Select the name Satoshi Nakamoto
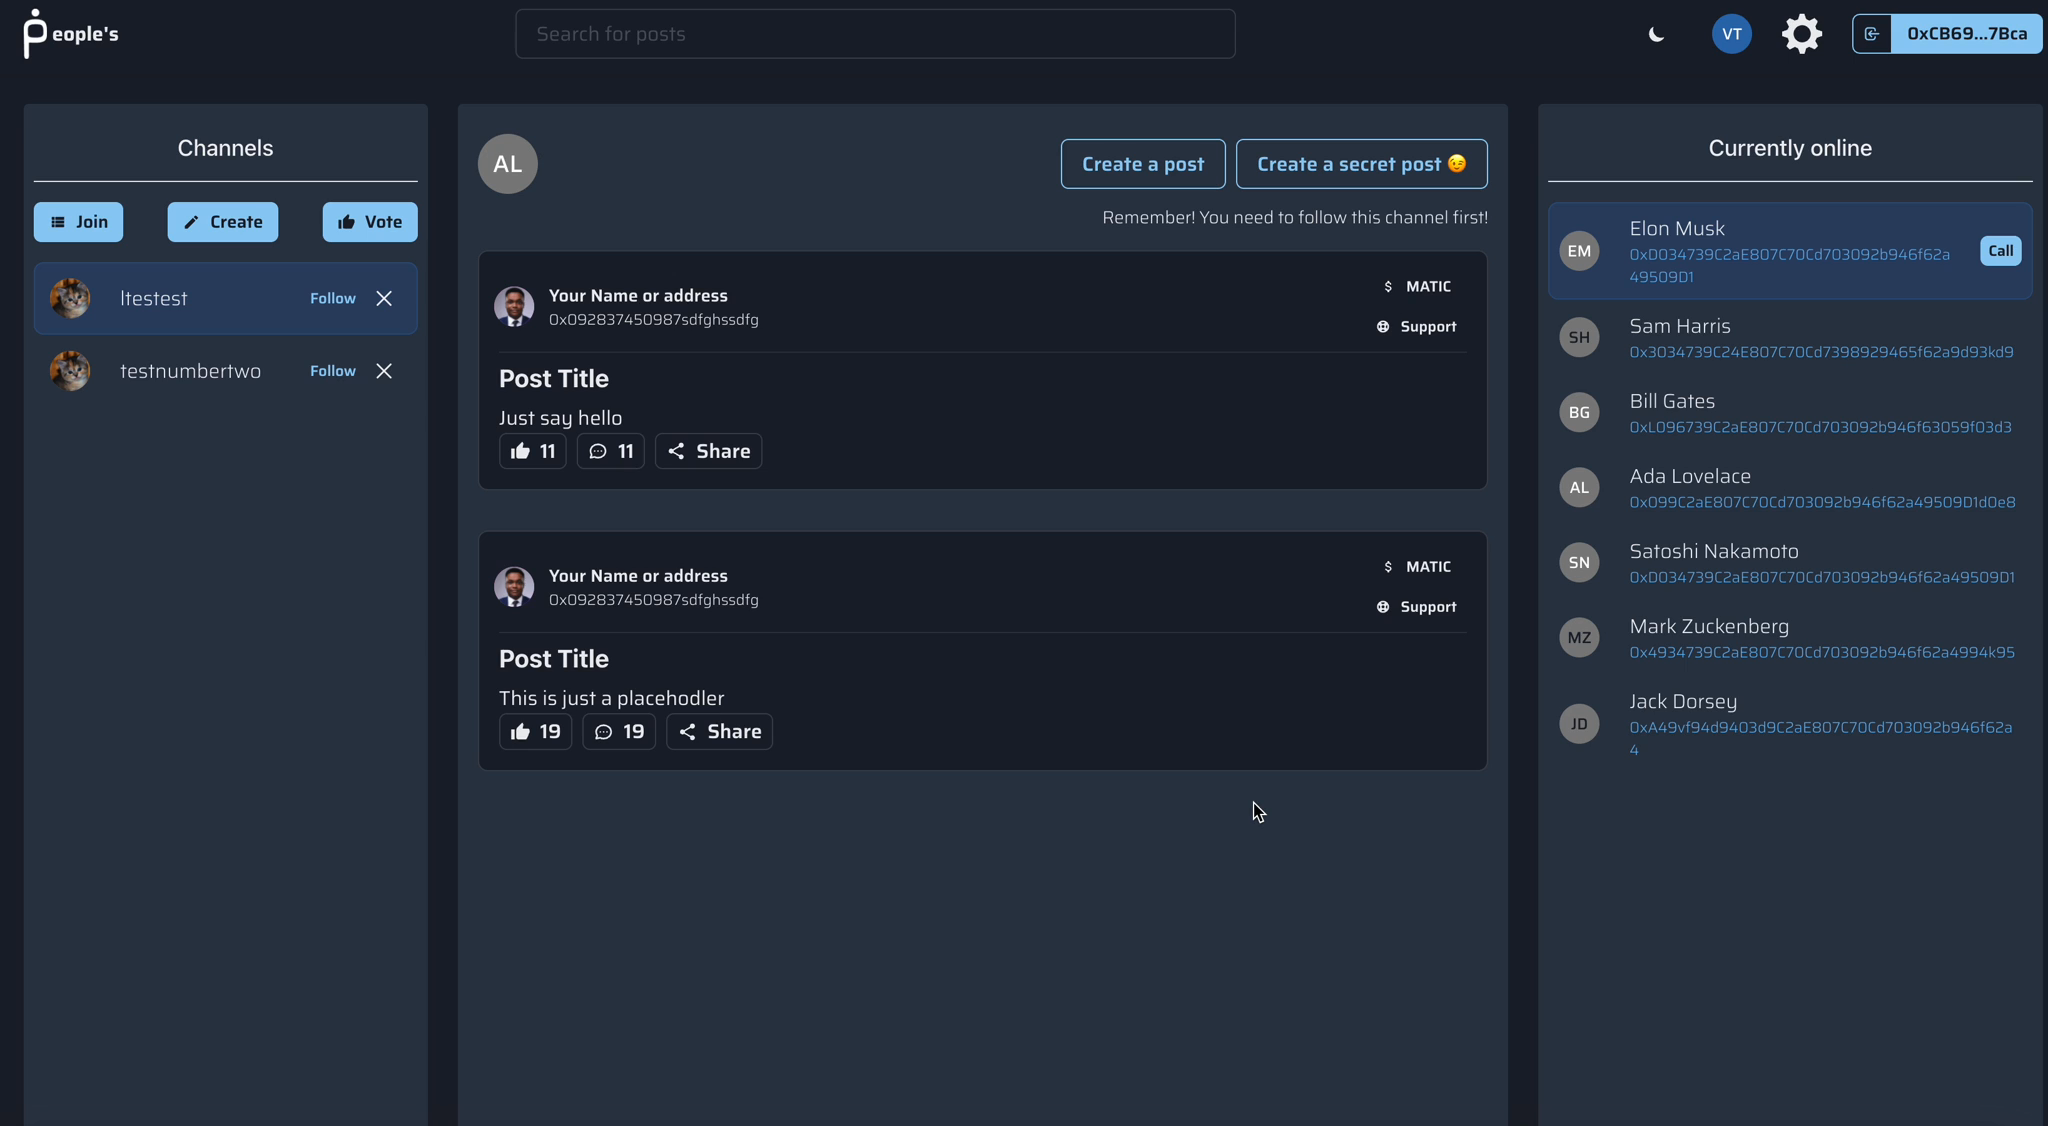This screenshot has height=1126, width=2048. click(x=1714, y=551)
